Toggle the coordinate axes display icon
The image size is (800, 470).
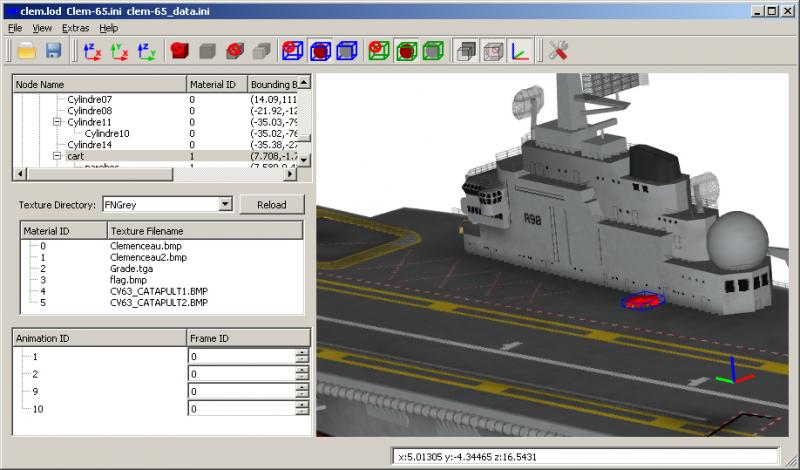click(x=520, y=51)
